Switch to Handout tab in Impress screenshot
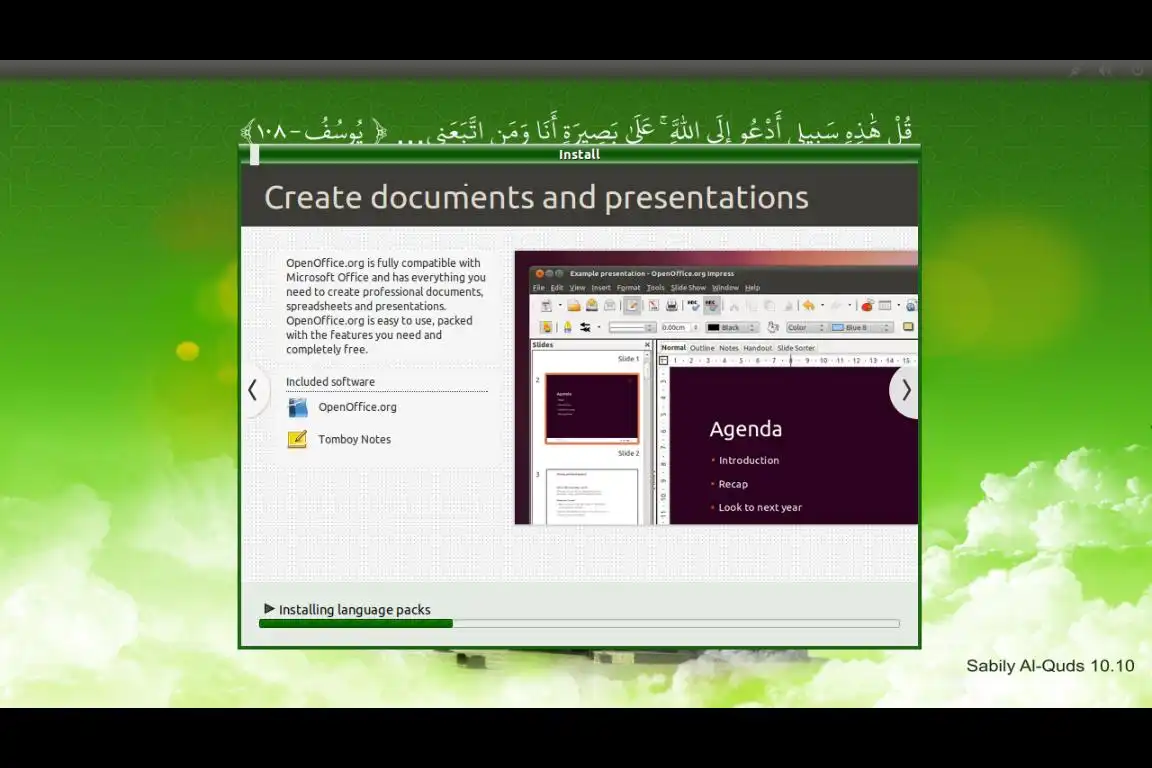Image resolution: width=1152 pixels, height=768 pixels. [757, 348]
